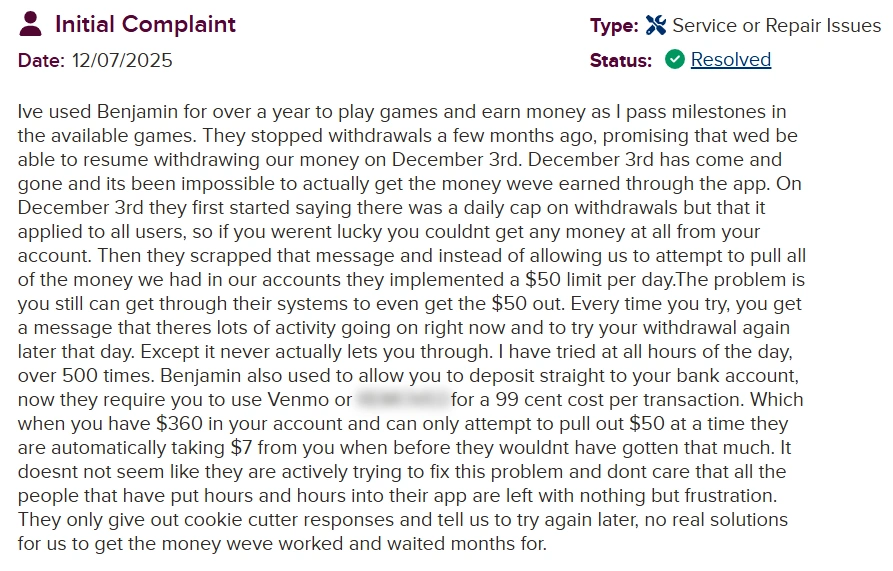
Task: Click the bold Status label
Action: coord(620,60)
